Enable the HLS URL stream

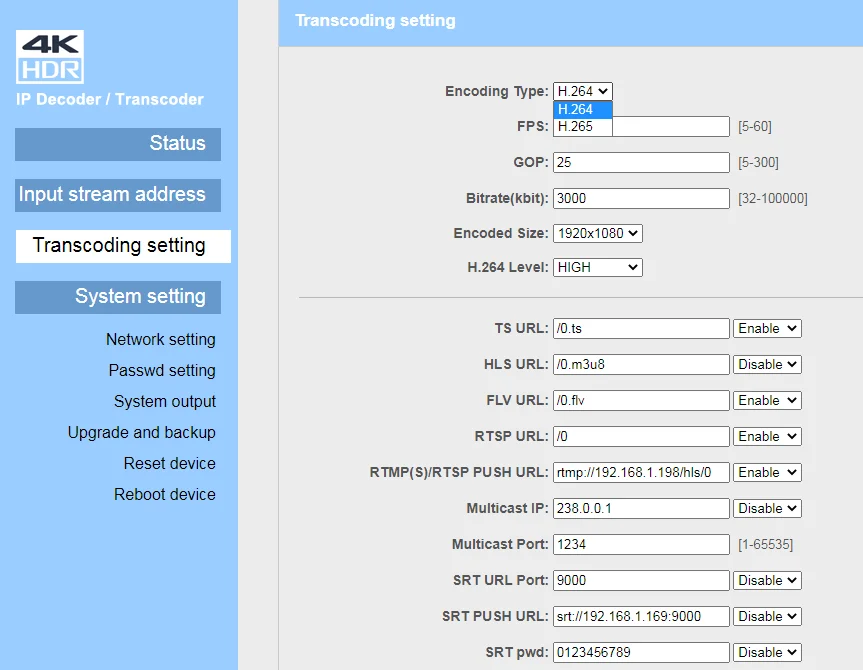[x=767, y=364]
